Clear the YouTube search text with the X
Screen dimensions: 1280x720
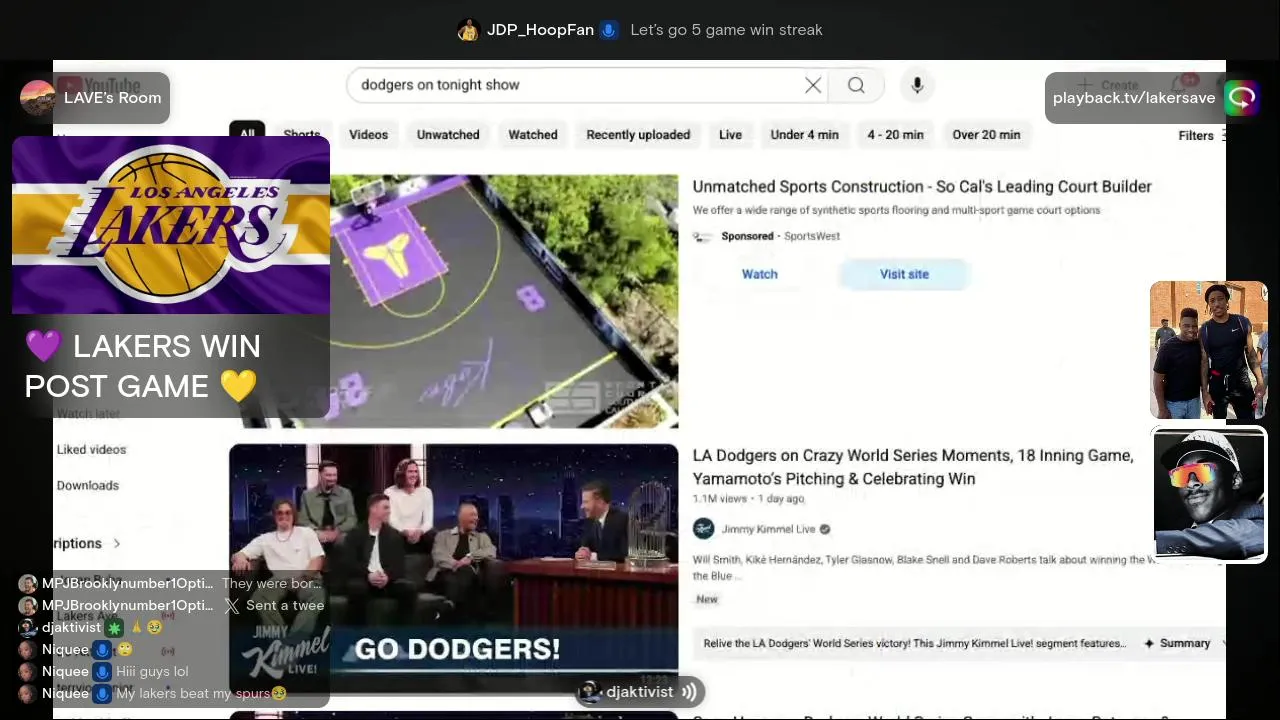813,85
